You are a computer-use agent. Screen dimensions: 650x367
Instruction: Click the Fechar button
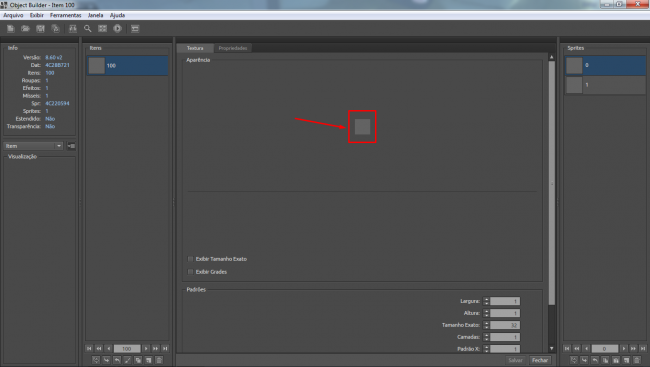[x=540, y=360]
